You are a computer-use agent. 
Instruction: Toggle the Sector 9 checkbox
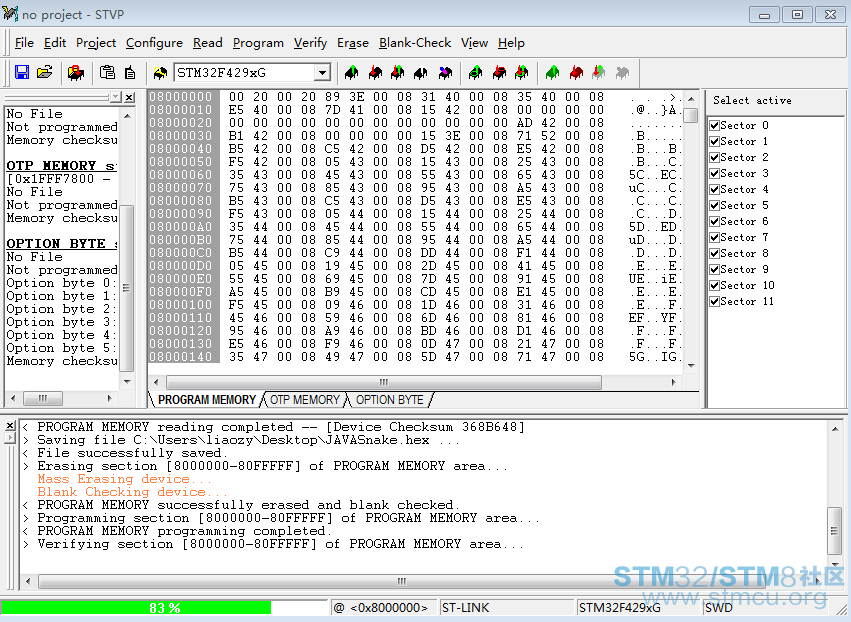tap(715, 269)
